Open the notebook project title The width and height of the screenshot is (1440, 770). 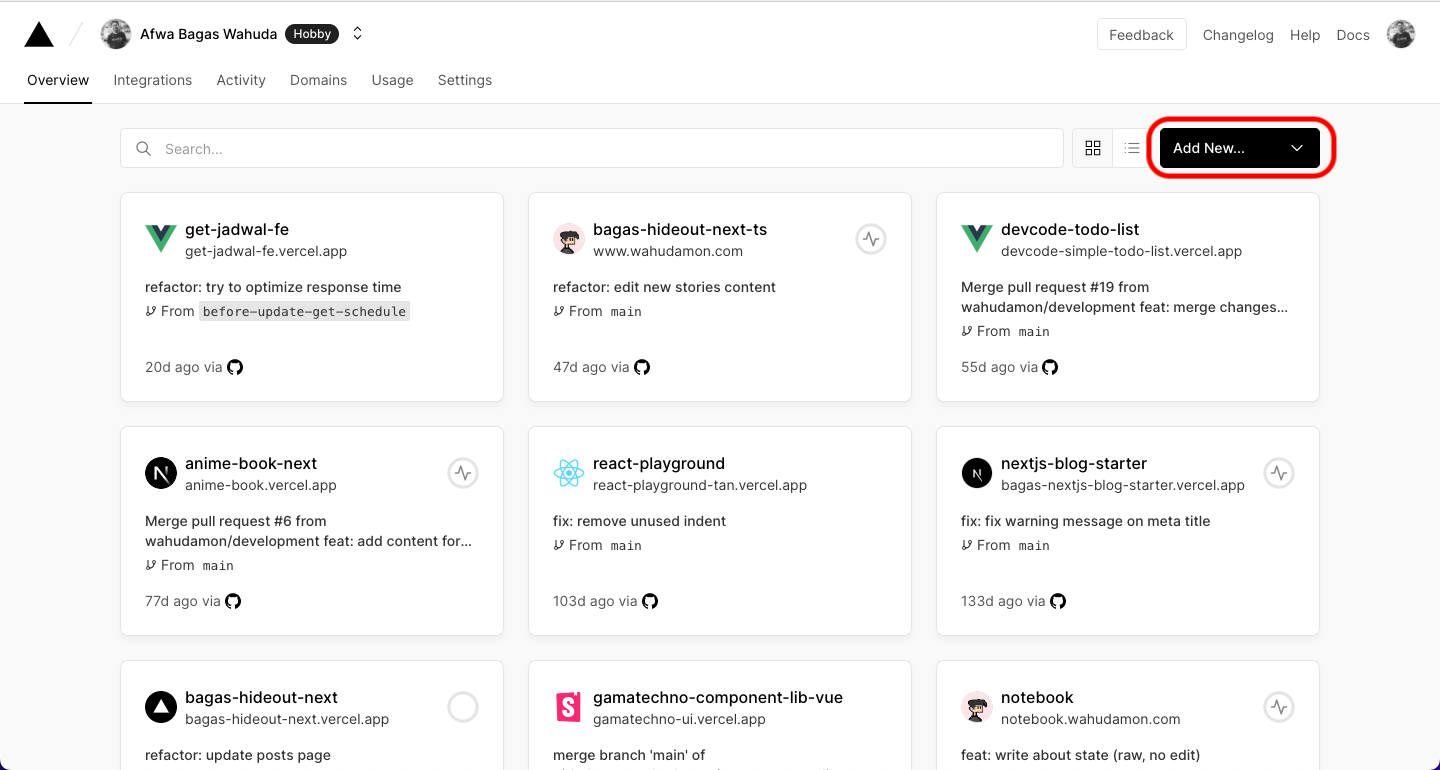tap(1037, 697)
